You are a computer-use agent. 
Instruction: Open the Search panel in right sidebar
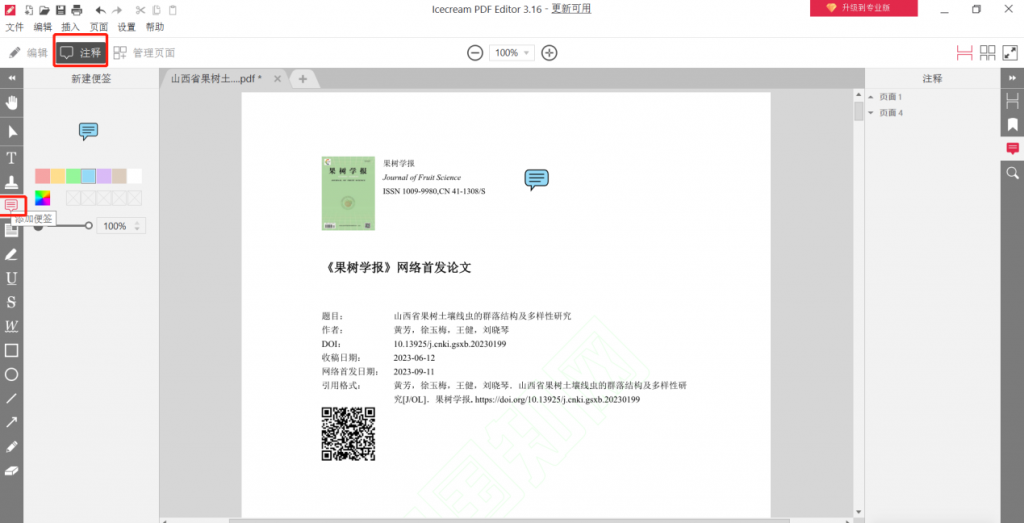[1012, 173]
